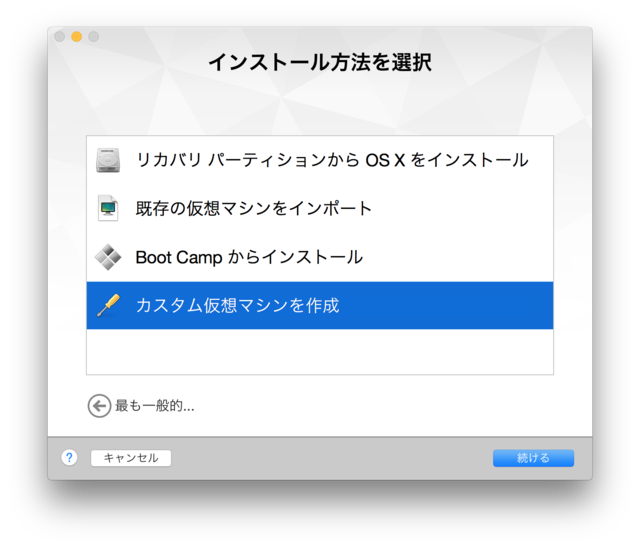The height and width of the screenshot is (548, 640).
Task: Choose the "既存の仮想マシンをインポート" list entry
Action: pos(254,208)
